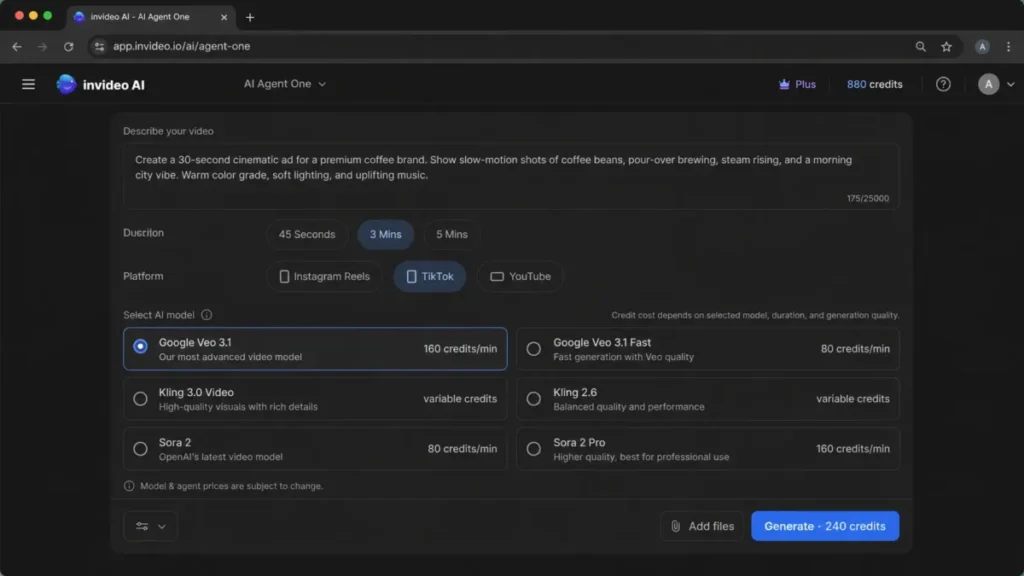Click the 175/25000 character count
Viewport: 1024px width, 576px height.
(x=867, y=199)
